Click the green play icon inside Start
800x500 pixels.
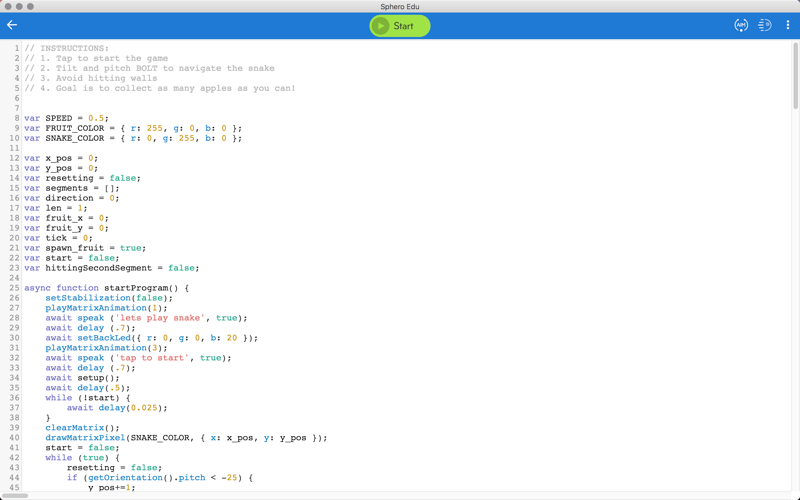coord(380,26)
